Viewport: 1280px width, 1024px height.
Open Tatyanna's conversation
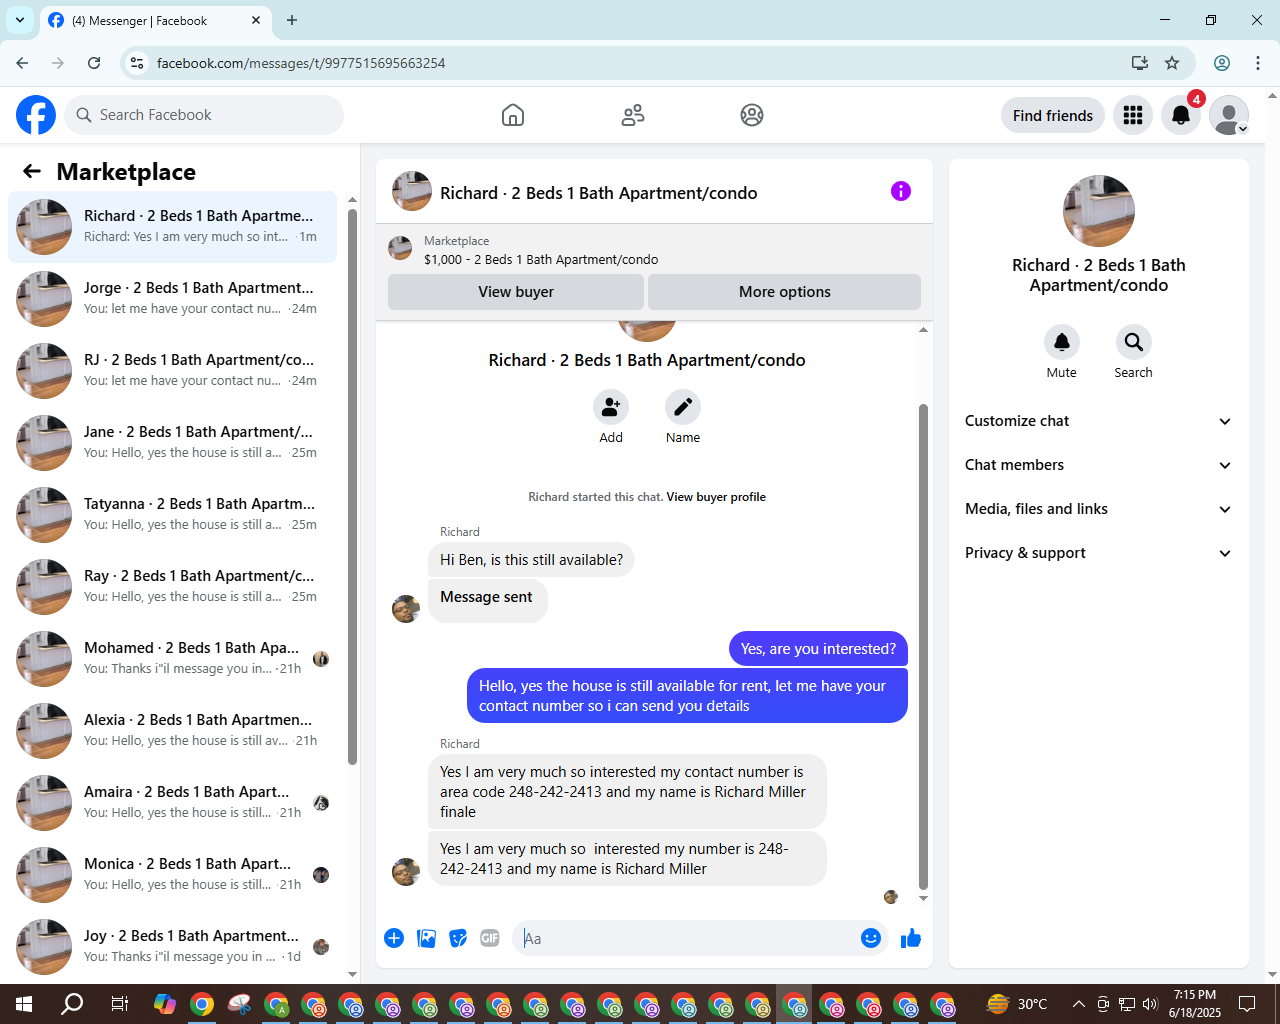coord(173,514)
